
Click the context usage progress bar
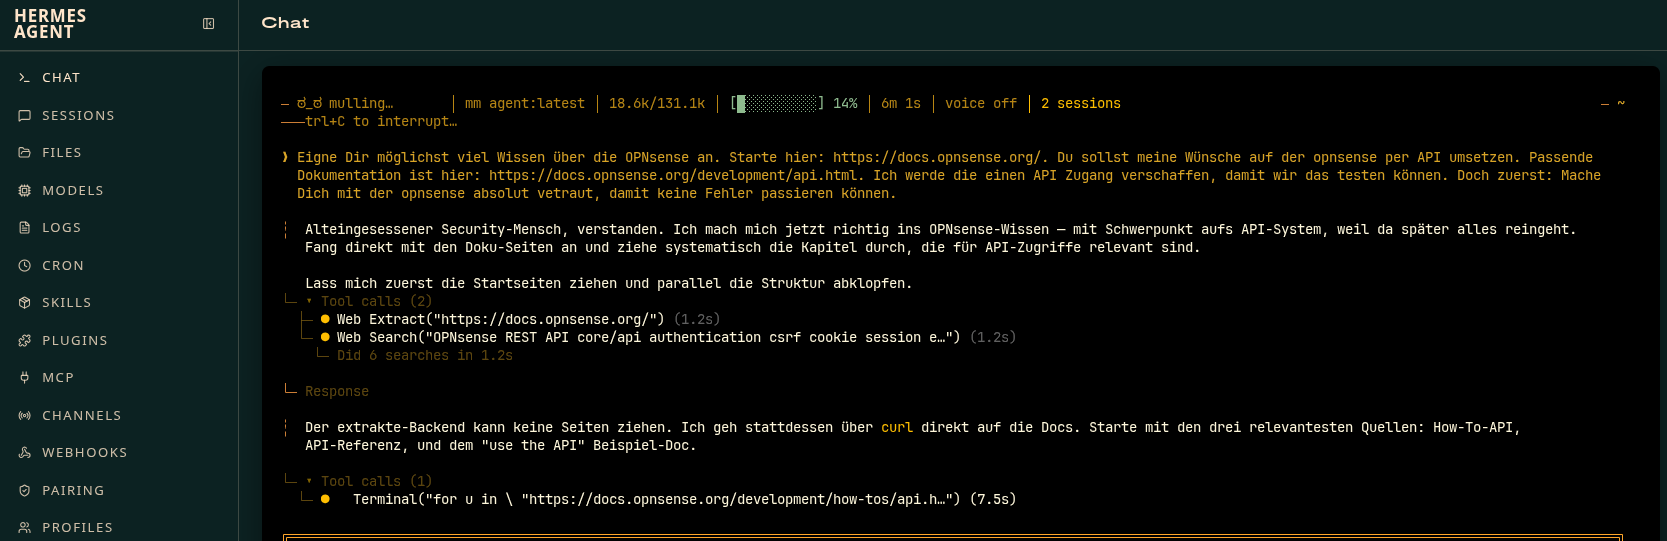pyautogui.click(x=777, y=103)
